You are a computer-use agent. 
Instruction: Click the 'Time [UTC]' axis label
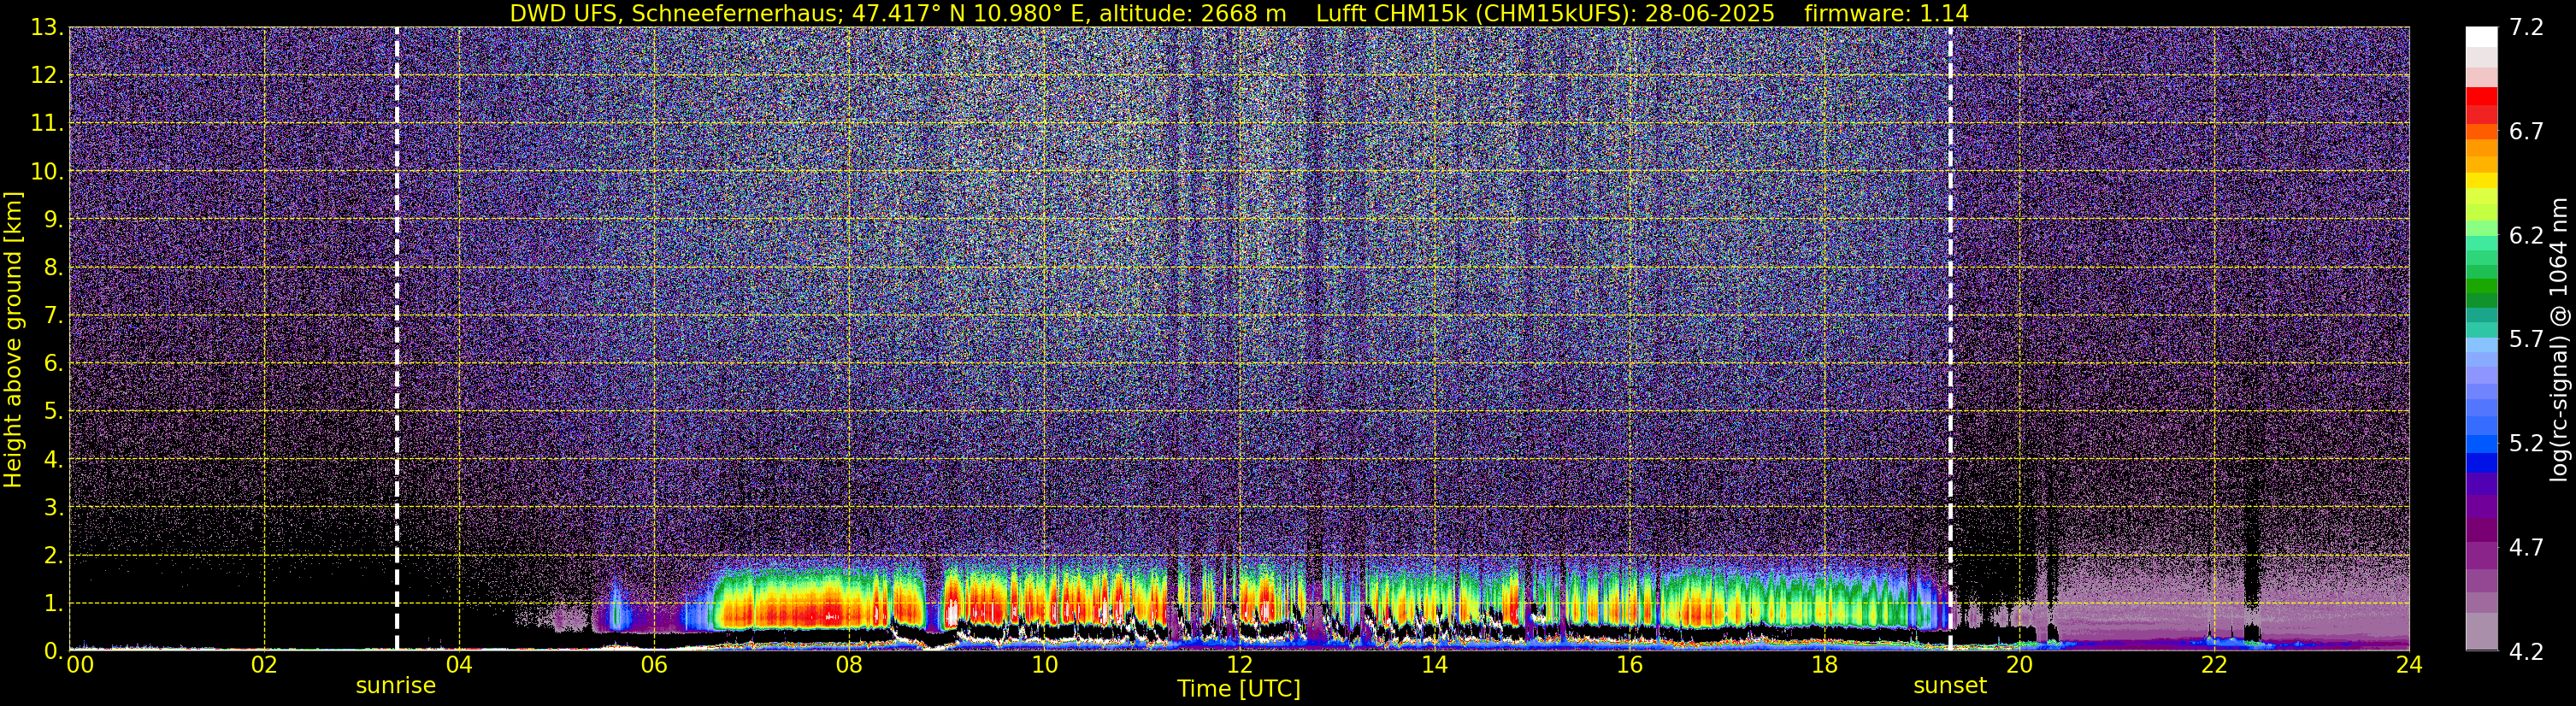click(1239, 689)
